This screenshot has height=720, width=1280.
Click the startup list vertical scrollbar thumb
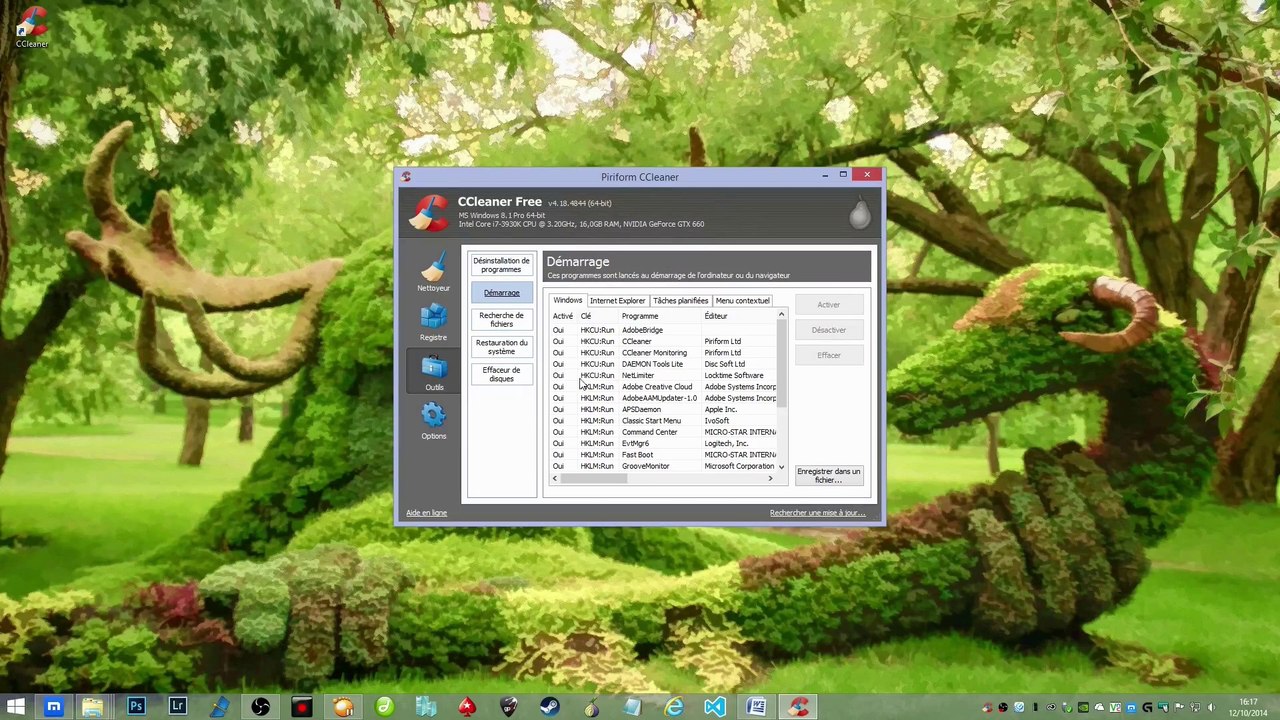781,365
